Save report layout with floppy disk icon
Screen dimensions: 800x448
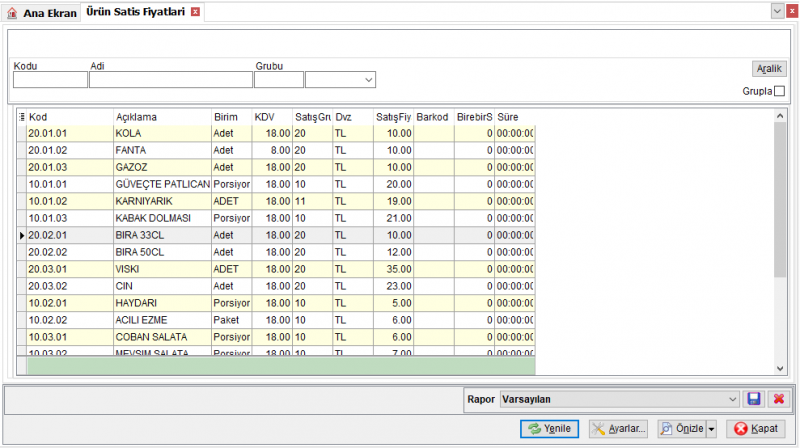pyautogui.click(x=754, y=399)
